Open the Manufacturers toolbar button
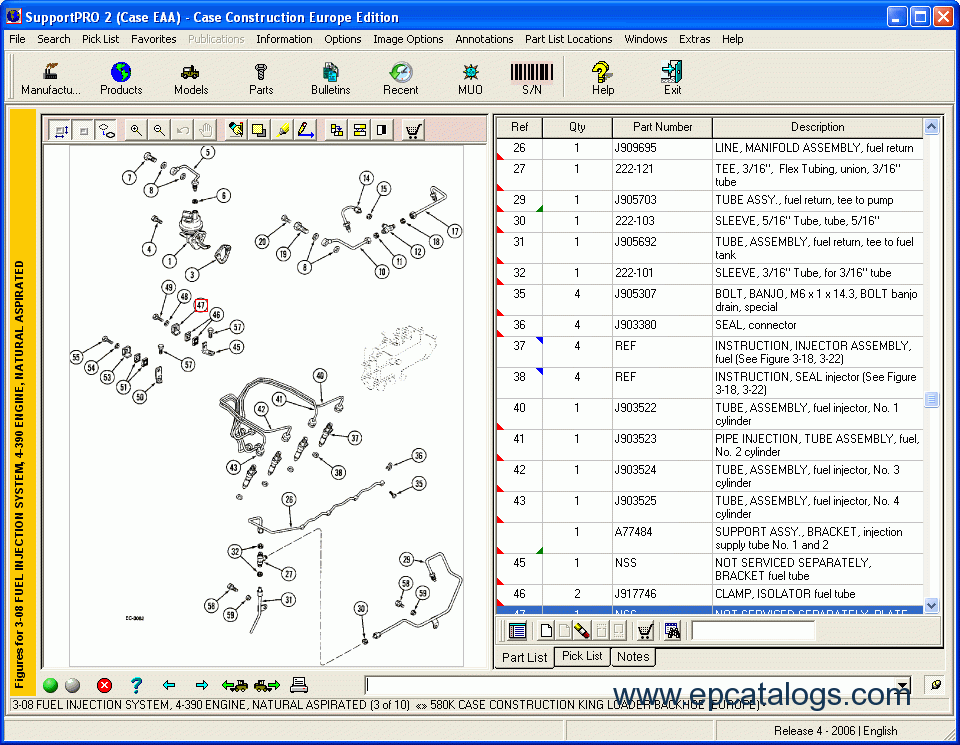The width and height of the screenshot is (960, 745). pyautogui.click(x=50, y=78)
